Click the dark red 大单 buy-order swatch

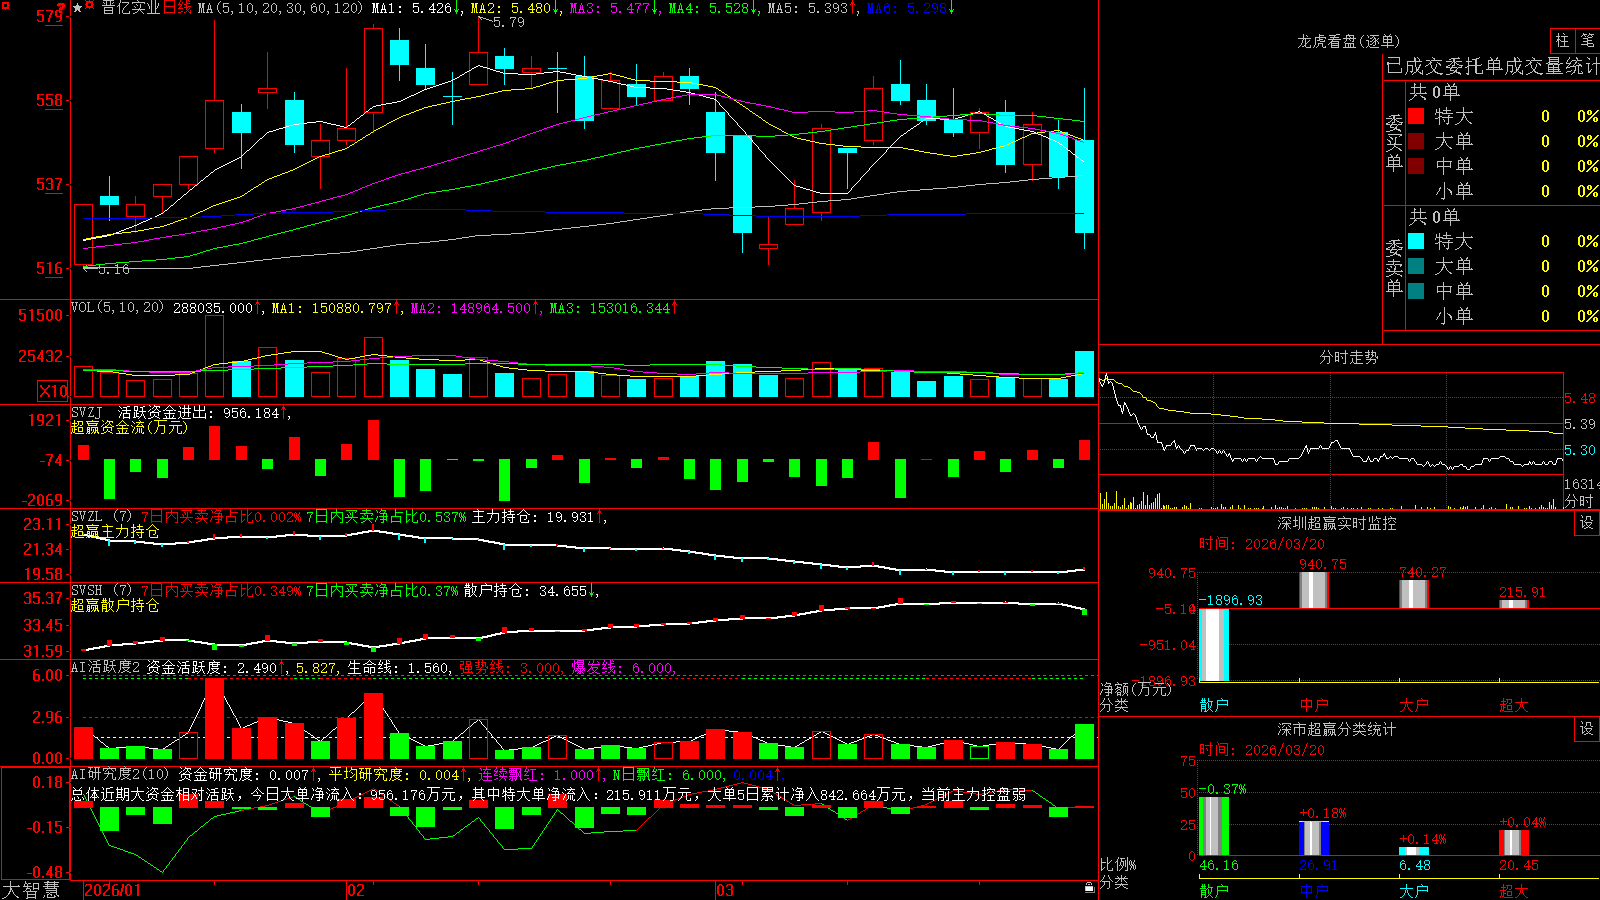click(x=1416, y=141)
